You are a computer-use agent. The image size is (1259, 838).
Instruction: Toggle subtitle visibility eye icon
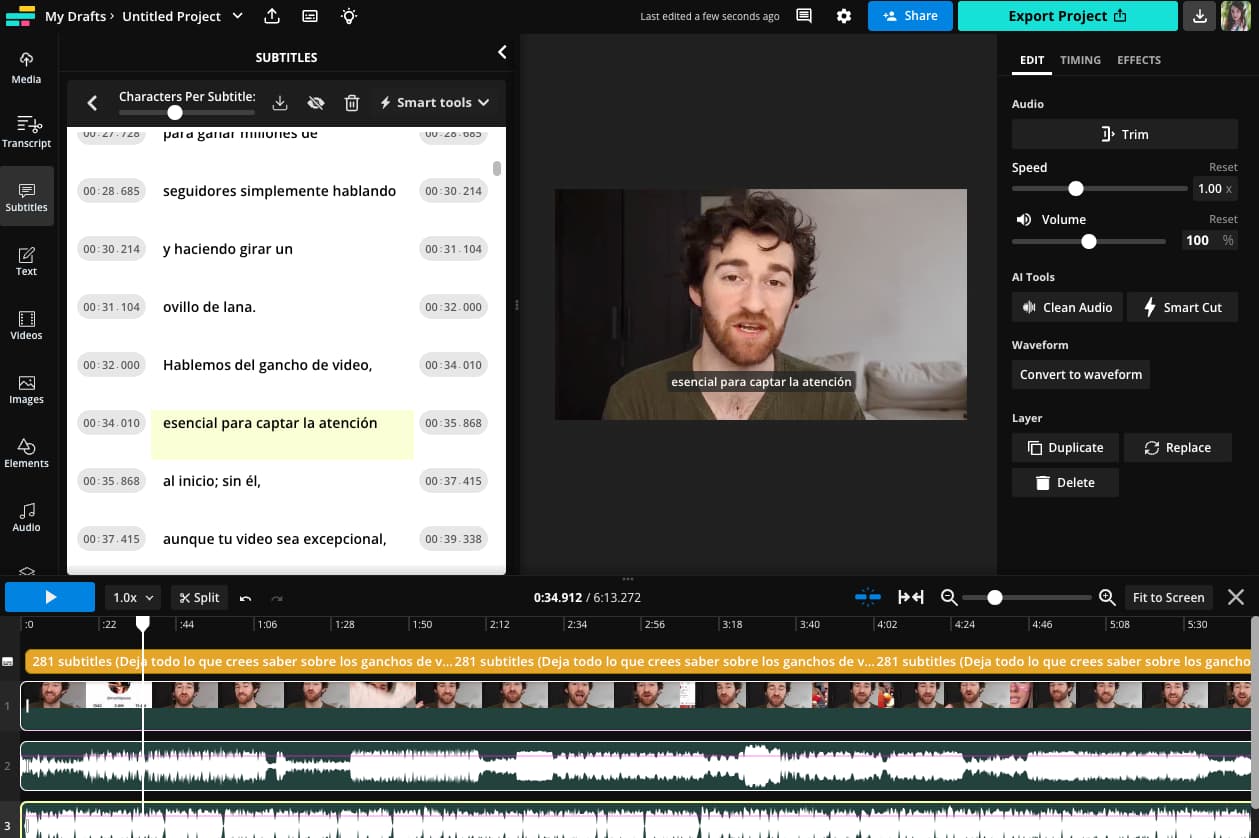[x=316, y=102]
